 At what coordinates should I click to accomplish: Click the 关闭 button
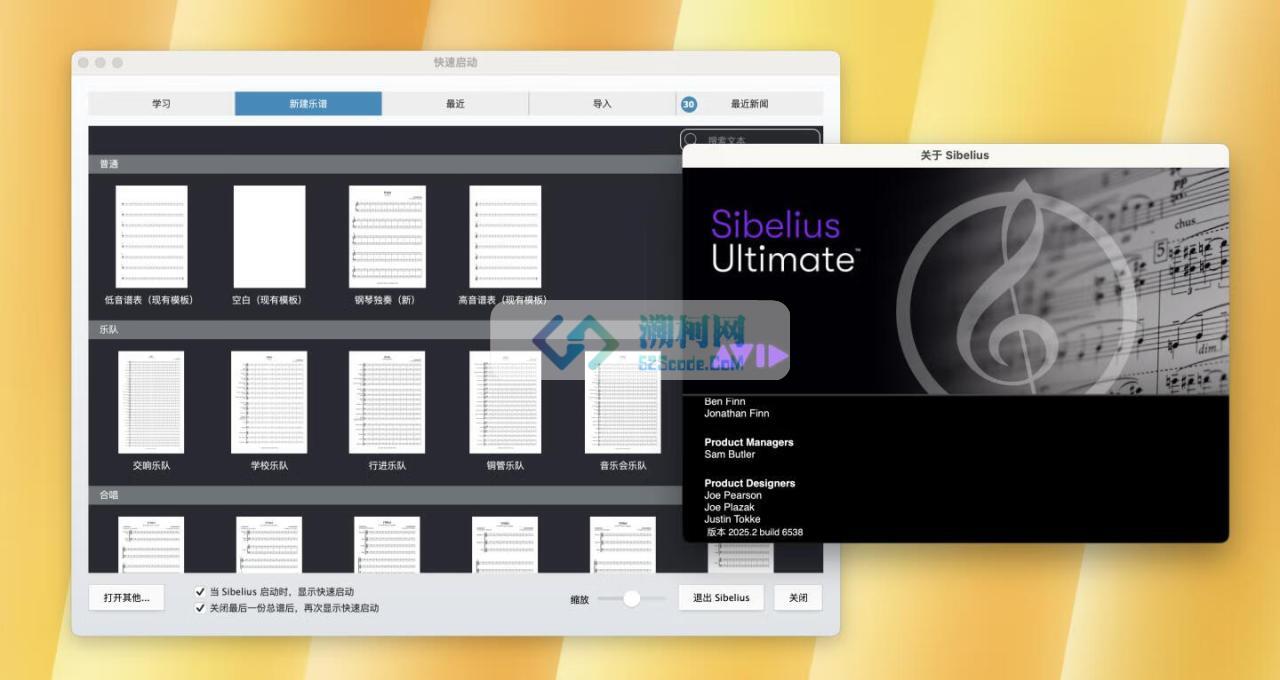(798, 598)
